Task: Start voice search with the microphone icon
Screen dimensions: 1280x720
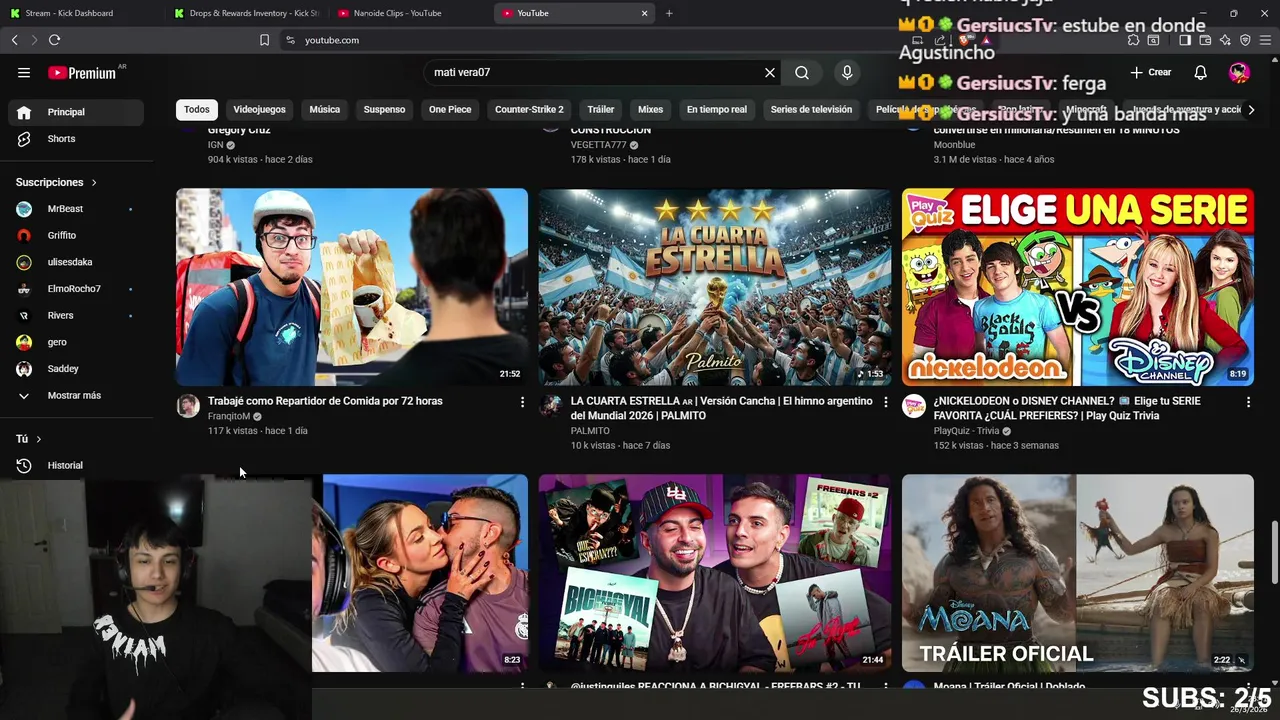Action: [847, 73]
